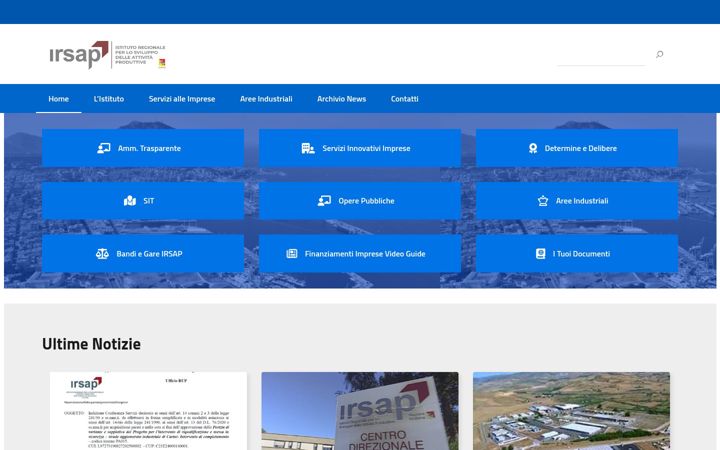Click the SIT map icon
The width and height of the screenshot is (720, 450).
click(x=130, y=201)
